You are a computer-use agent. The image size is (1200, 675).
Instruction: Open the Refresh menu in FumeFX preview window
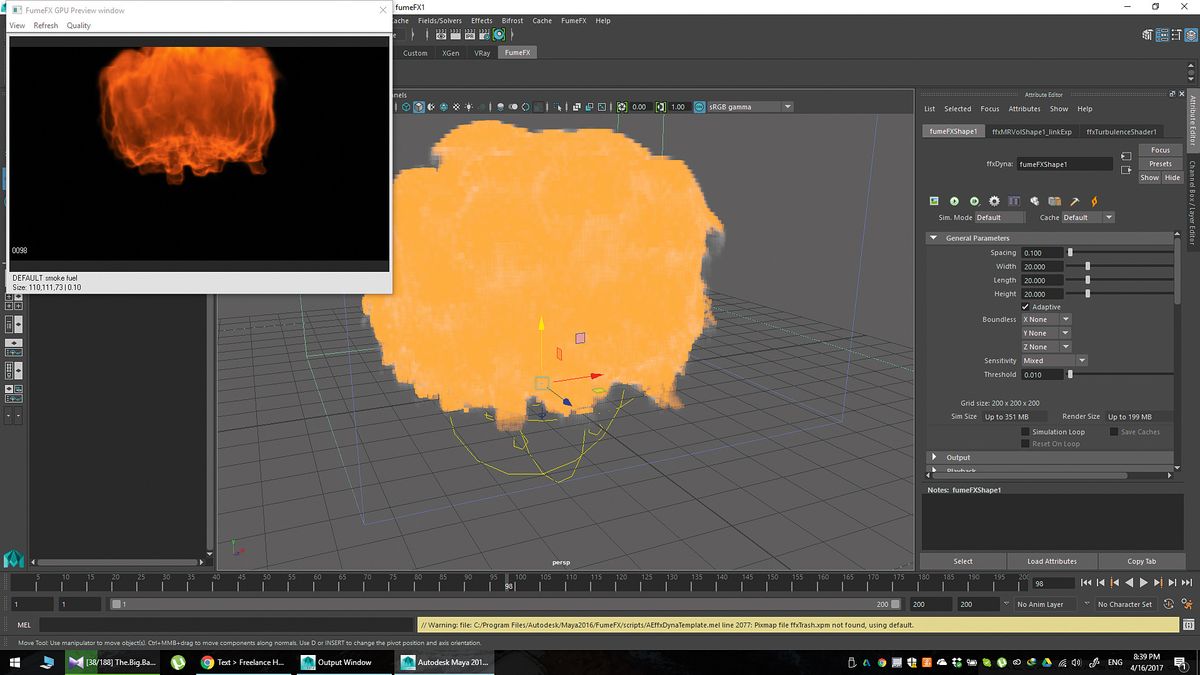pos(45,25)
